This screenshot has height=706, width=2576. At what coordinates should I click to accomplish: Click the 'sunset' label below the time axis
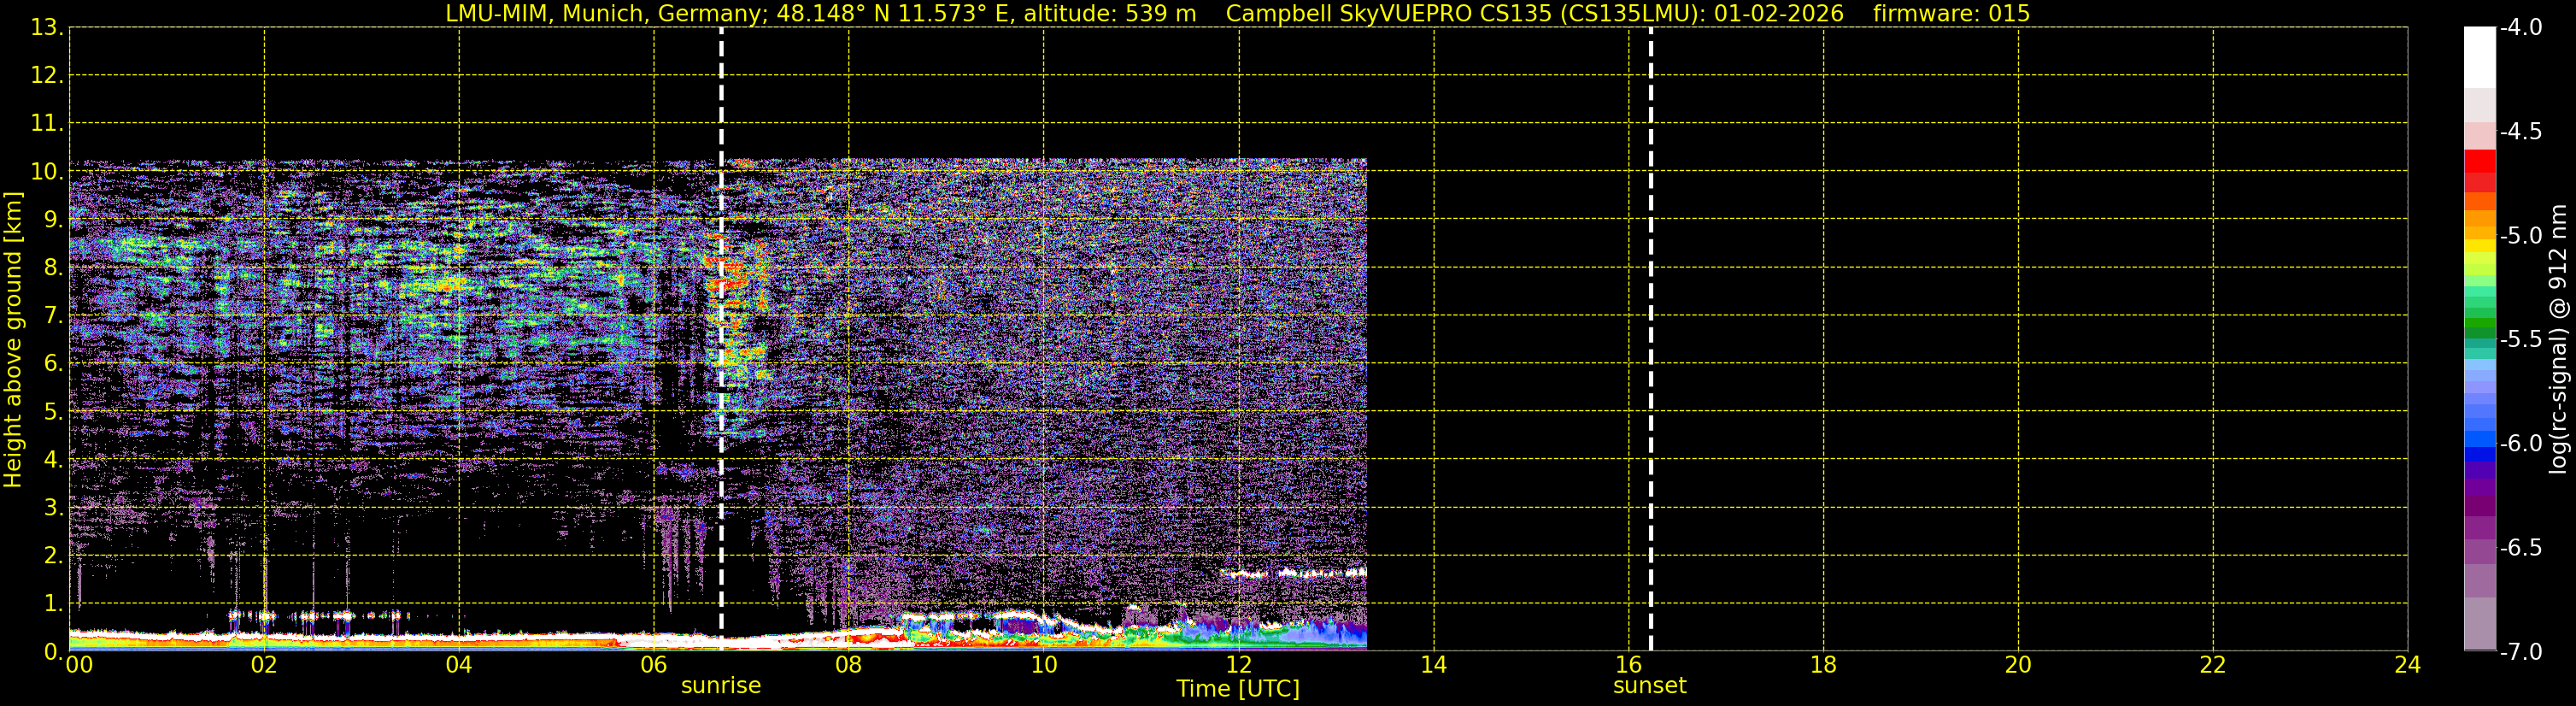[x=1650, y=686]
